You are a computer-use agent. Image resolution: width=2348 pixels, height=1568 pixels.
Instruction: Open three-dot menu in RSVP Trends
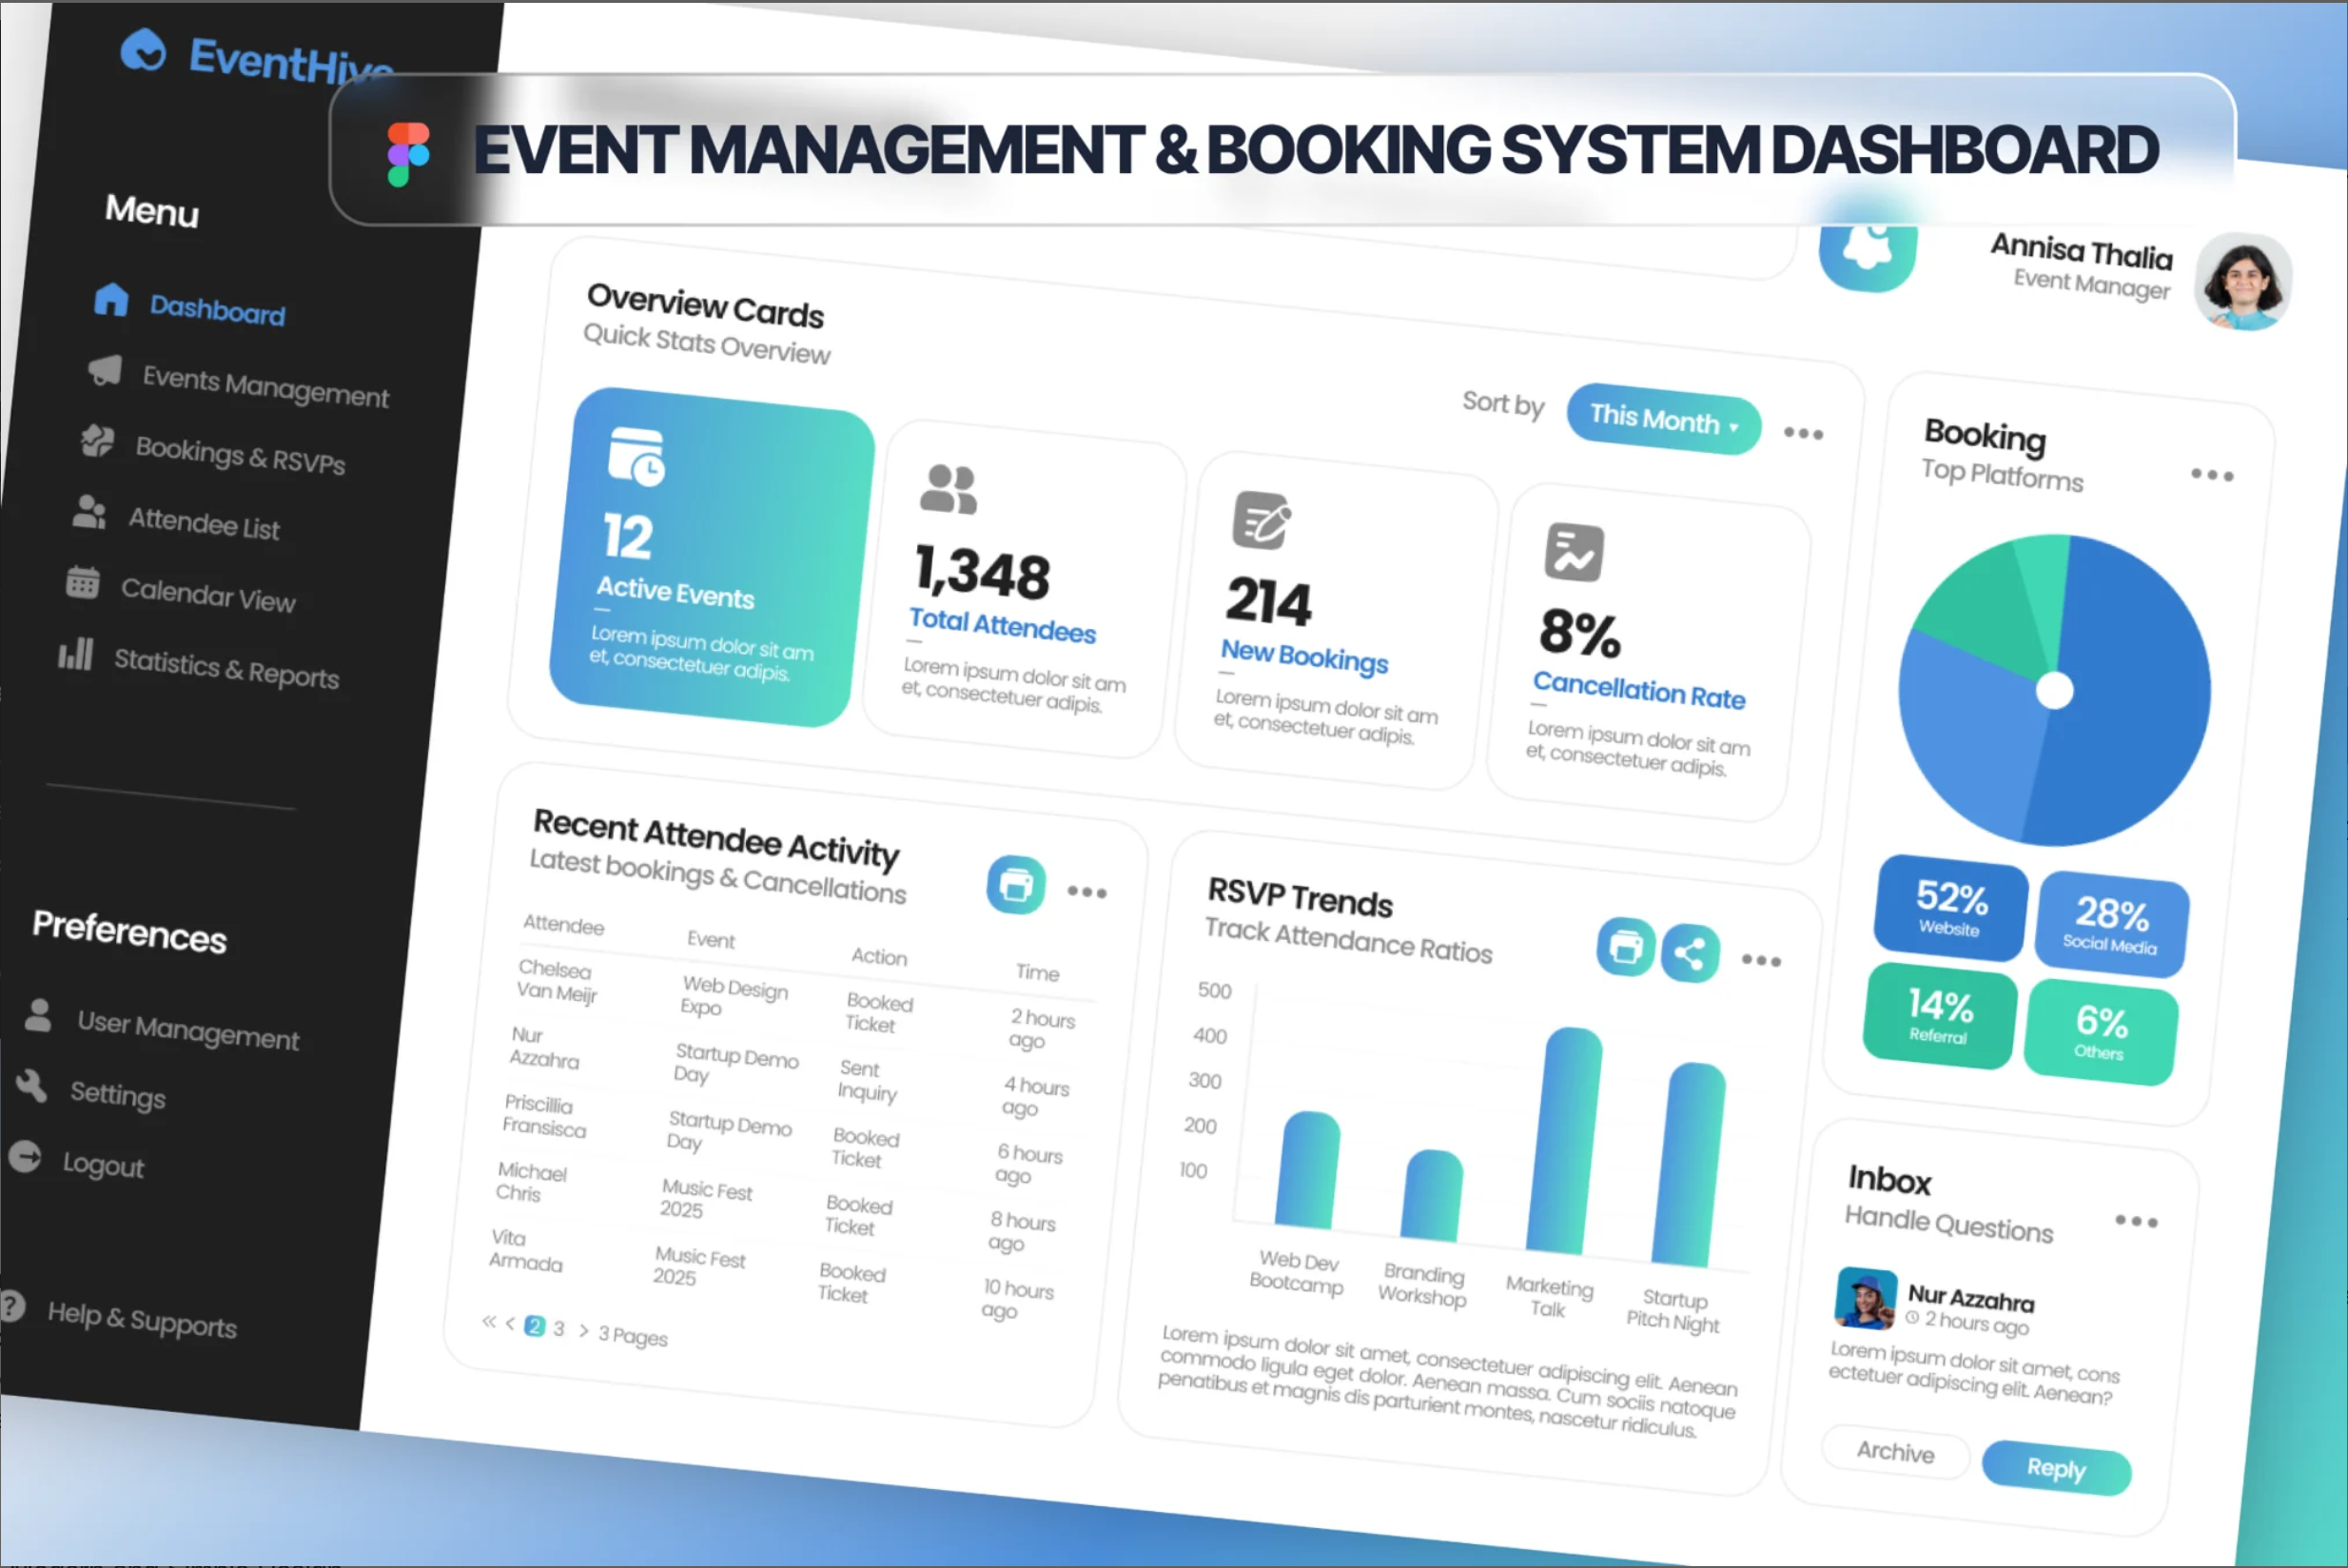[x=1761, y=961]
